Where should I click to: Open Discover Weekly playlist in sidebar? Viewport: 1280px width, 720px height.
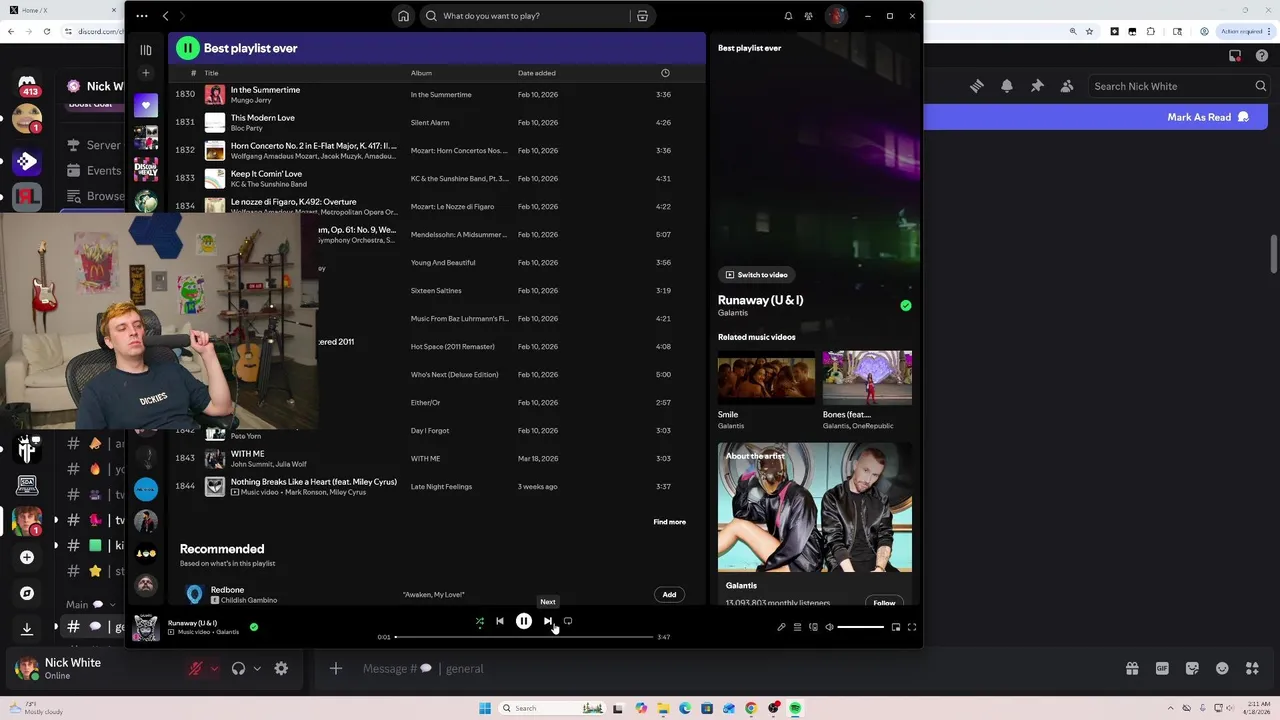pos(146,169)
